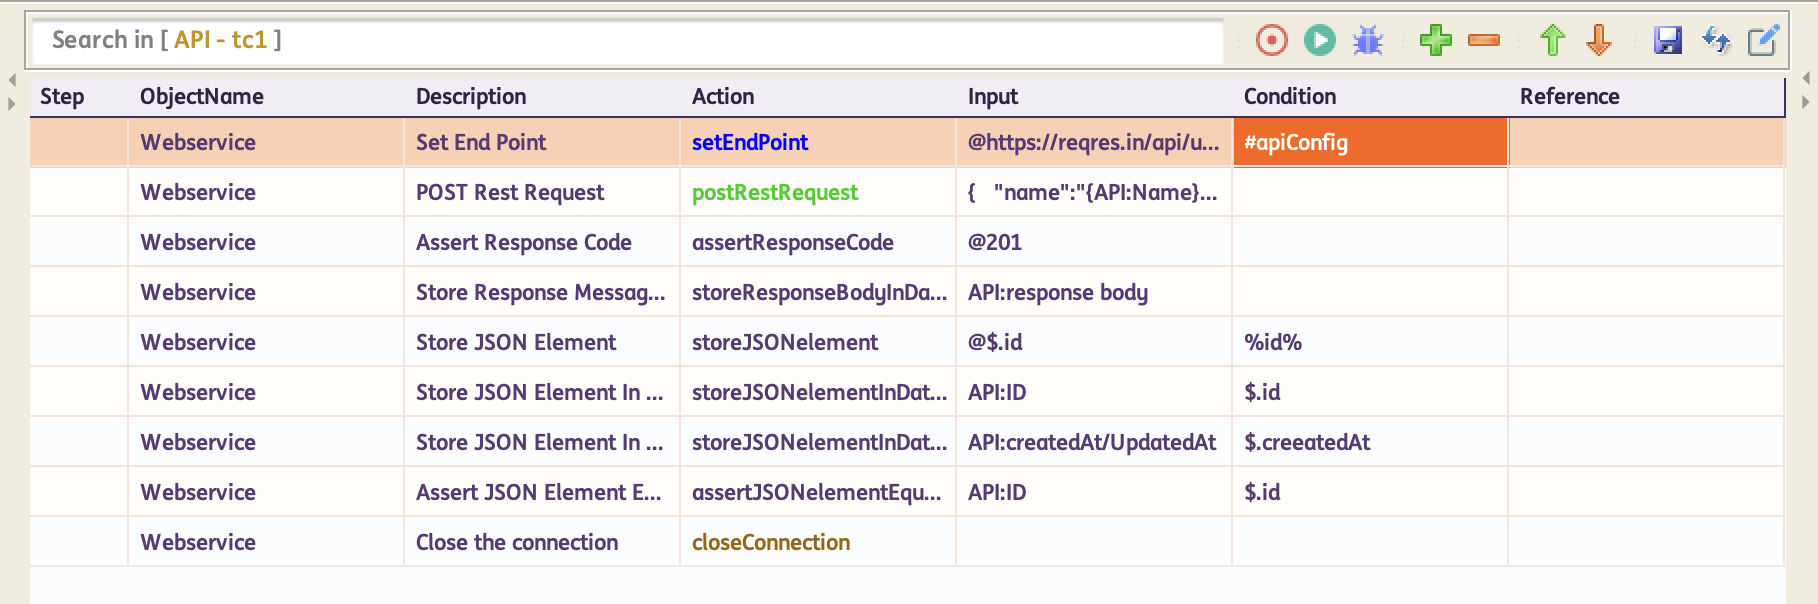
Task: Click the blue swap arrows icon
Action: click(1715, 40)
